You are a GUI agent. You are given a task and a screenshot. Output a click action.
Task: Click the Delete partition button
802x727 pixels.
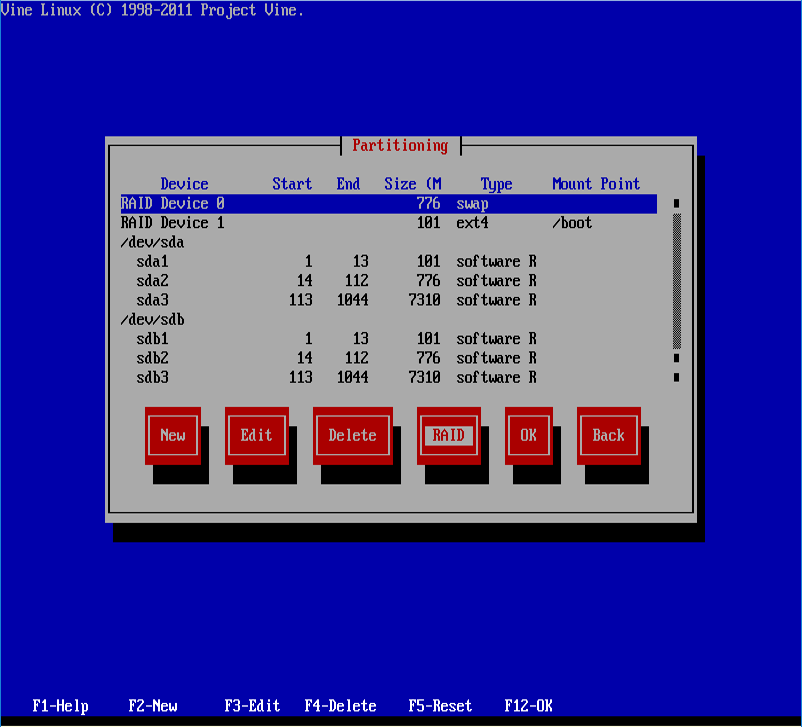click(x=352, y=435)
